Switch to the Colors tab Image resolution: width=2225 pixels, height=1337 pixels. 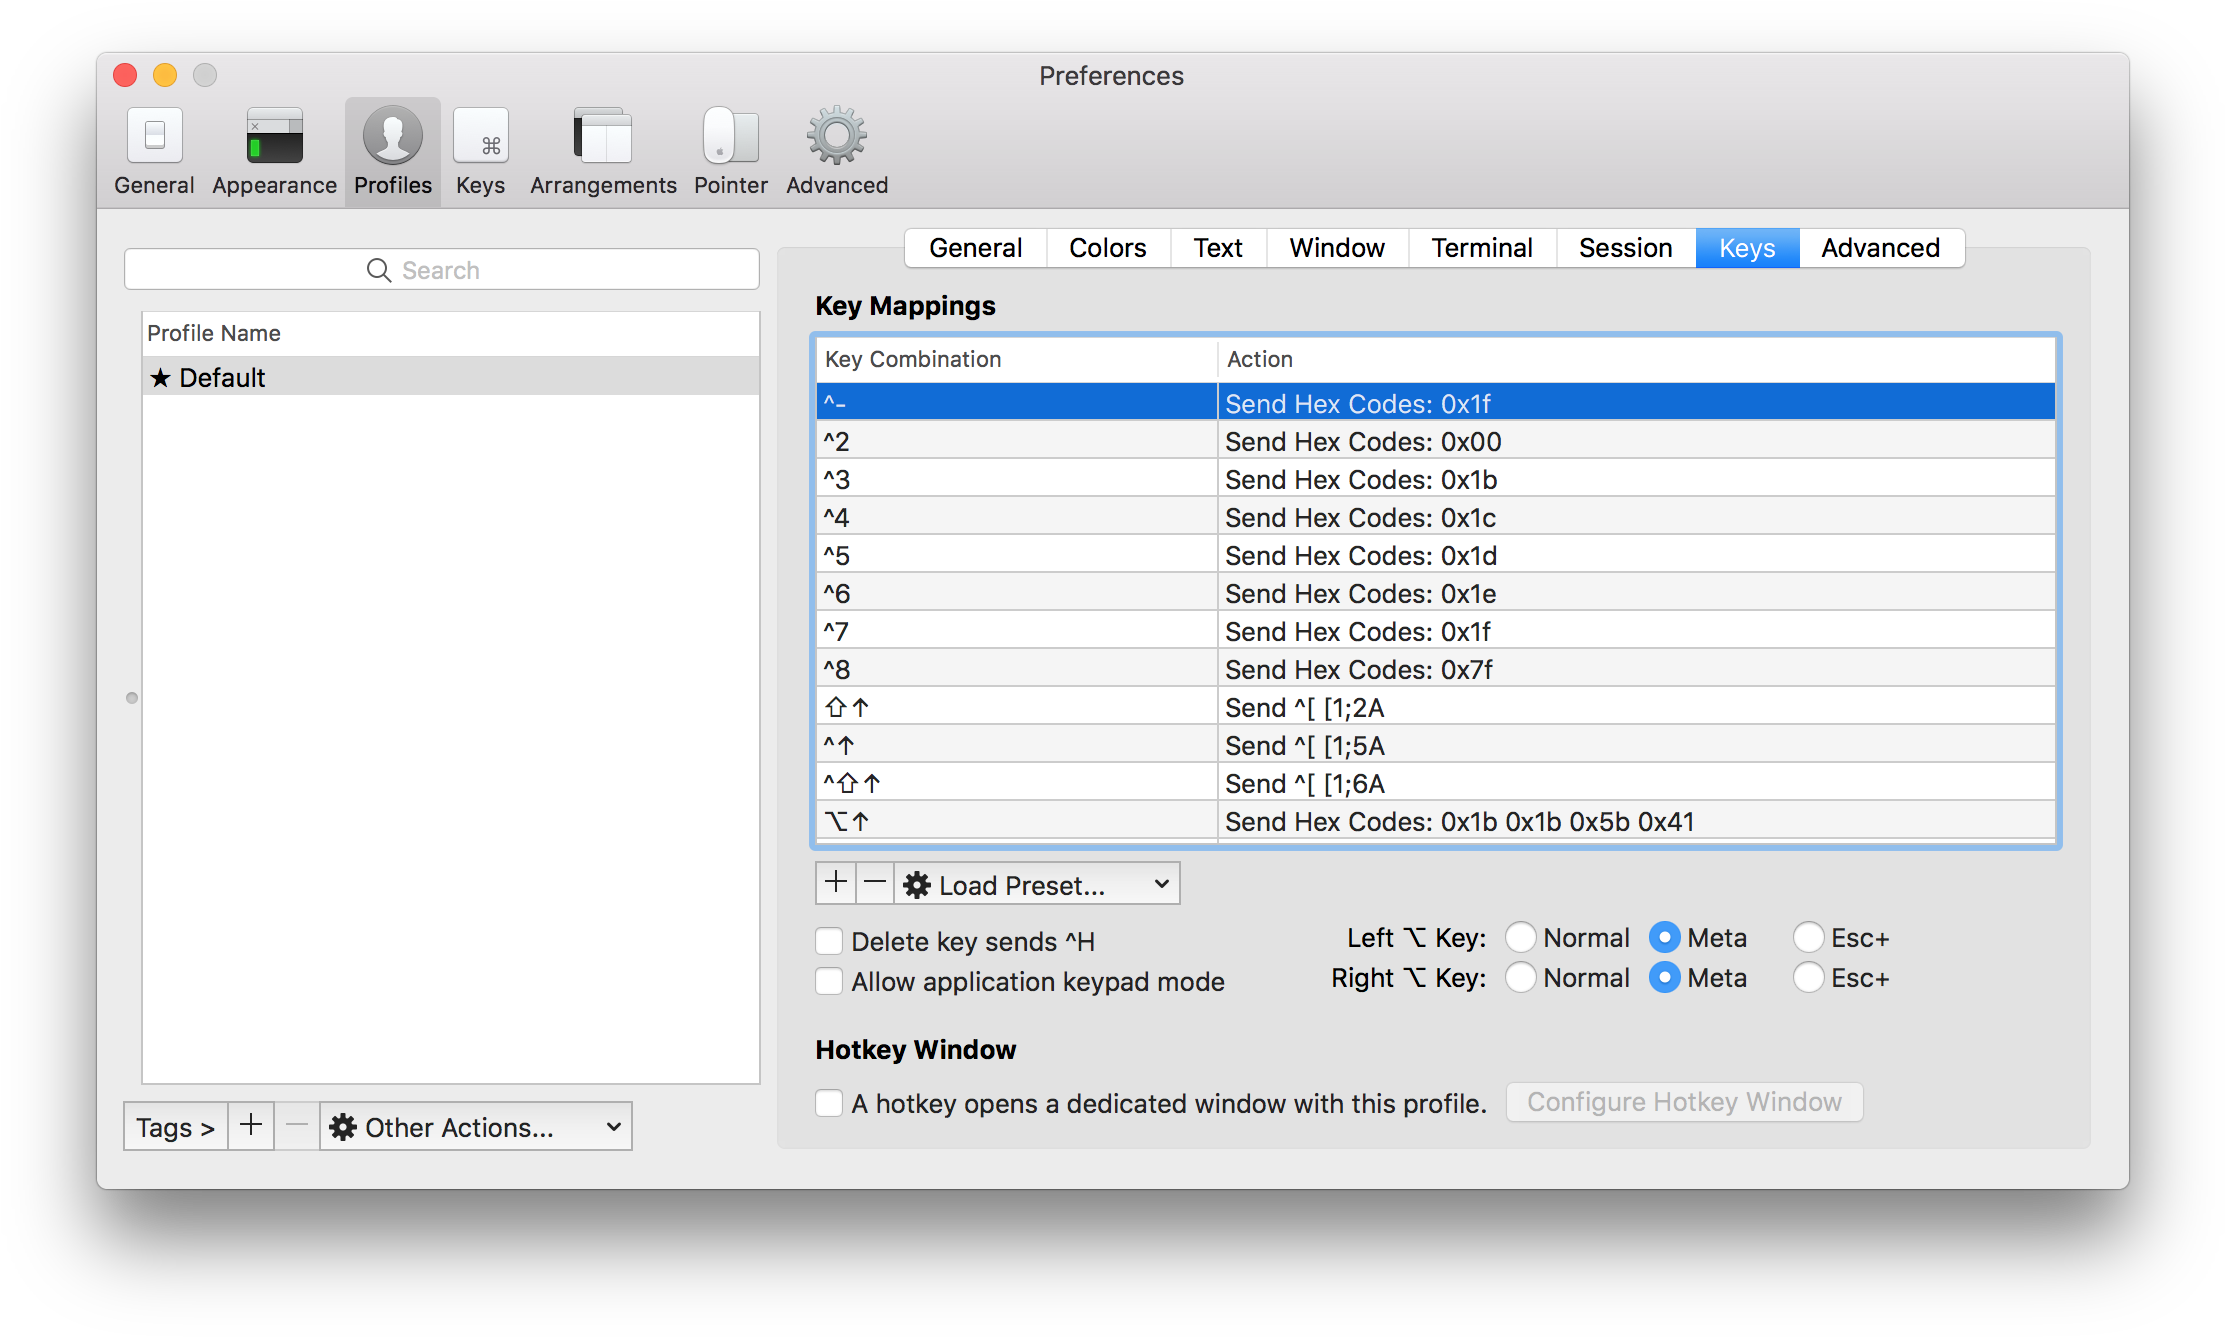point(1108,248)
